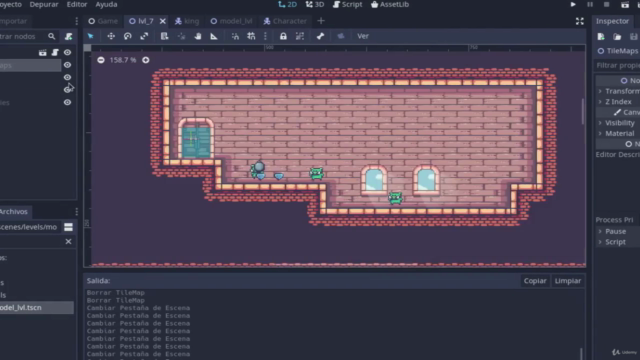The width and height of the screenshot is (640, 360).
Task: Click the scenes/levels path field
Action: 30,227
